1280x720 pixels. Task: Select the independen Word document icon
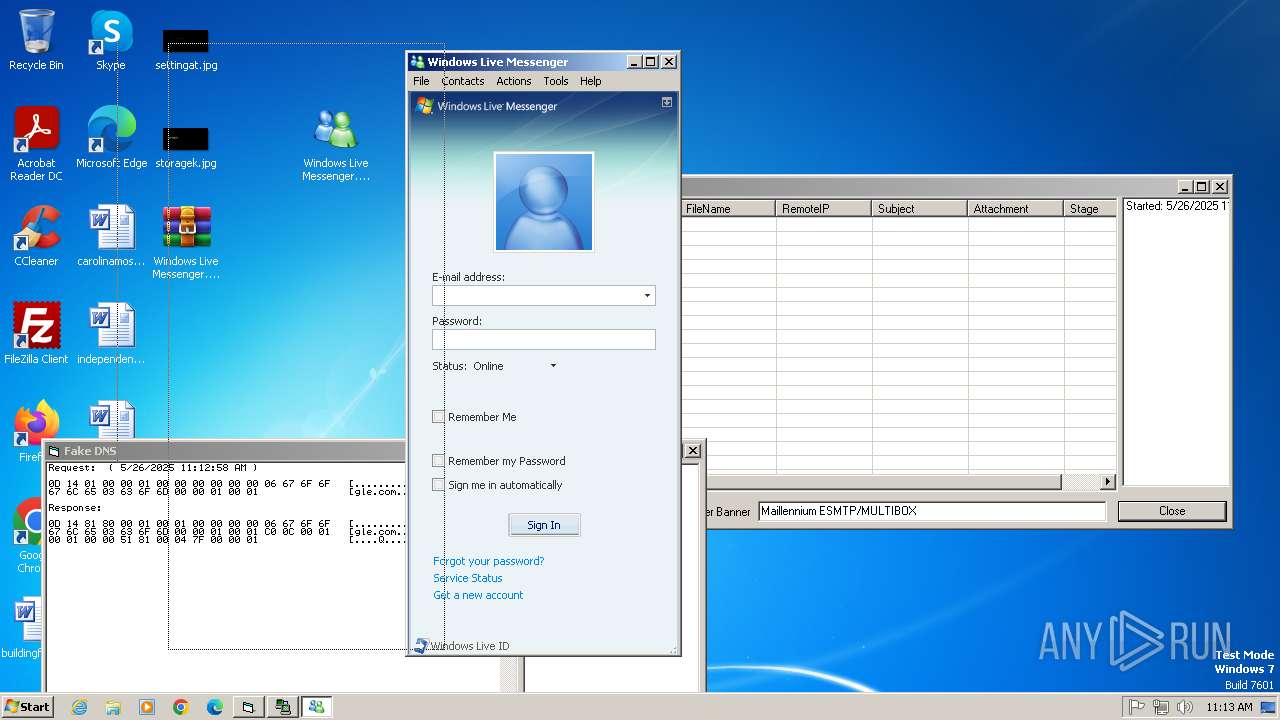(111, 334)
